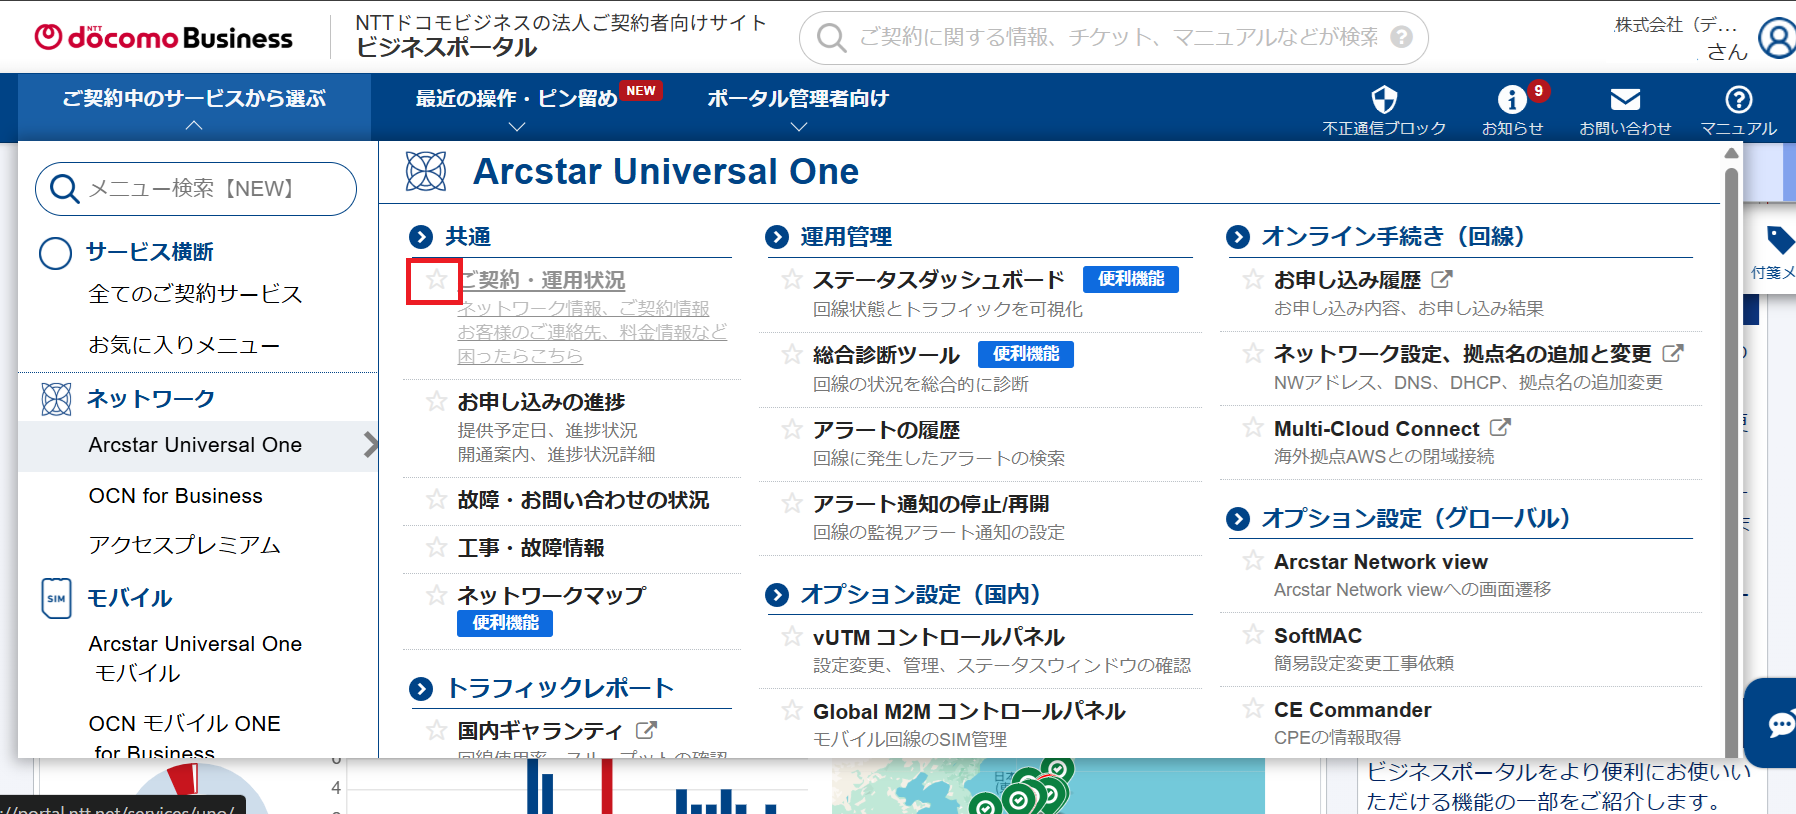
Task: Click the 付箋メモ tag icon
Action: 1778,240
